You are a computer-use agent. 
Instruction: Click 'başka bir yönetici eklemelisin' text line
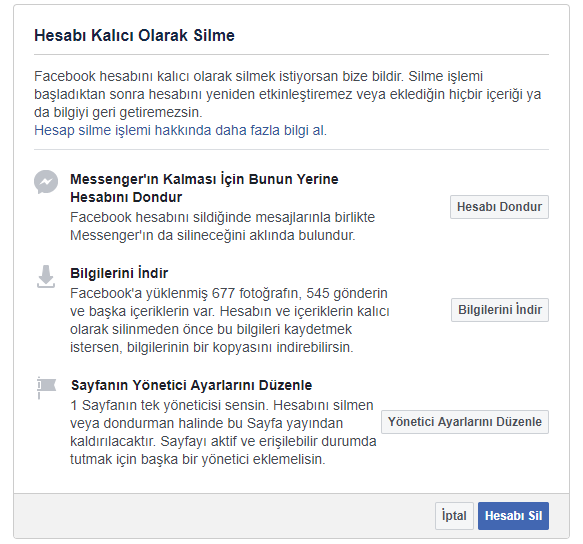coord(197,460)
